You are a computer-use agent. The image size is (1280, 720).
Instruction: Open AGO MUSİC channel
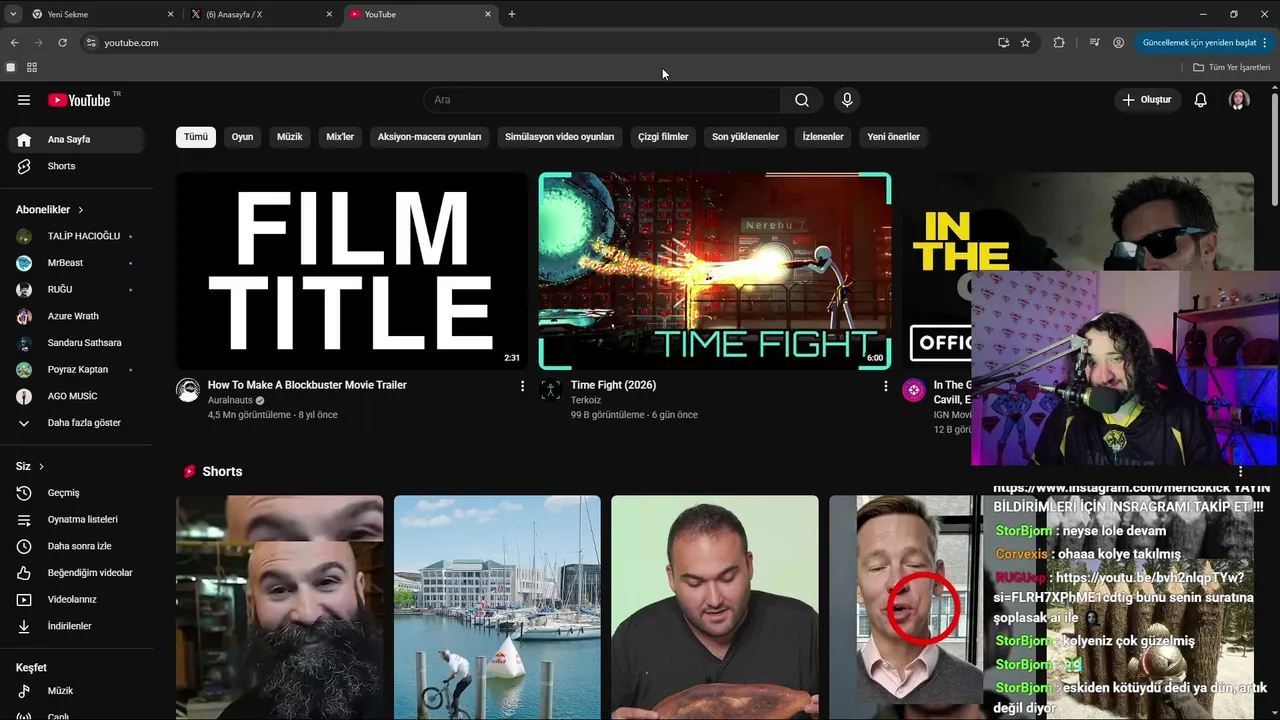click(76, 396)
